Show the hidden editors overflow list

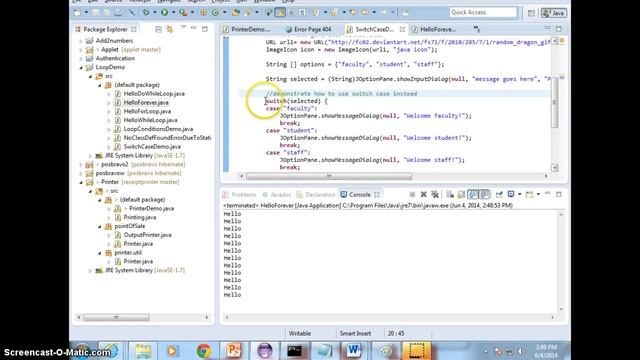click(x=476, y=29)
